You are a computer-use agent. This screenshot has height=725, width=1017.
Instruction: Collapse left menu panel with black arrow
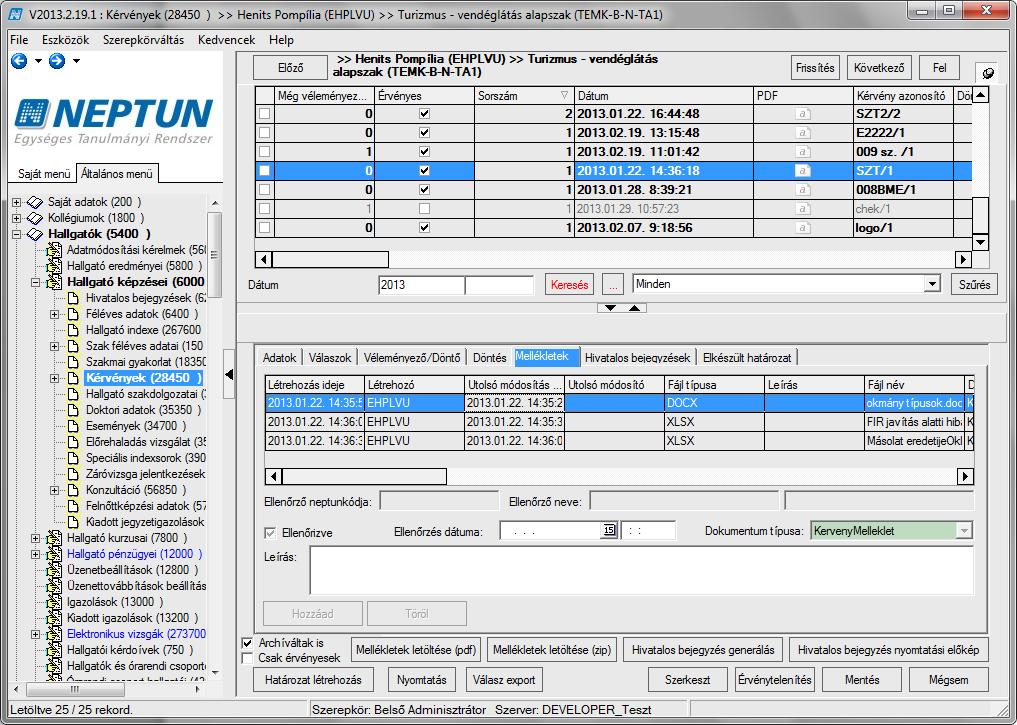(x=228, y=374)
